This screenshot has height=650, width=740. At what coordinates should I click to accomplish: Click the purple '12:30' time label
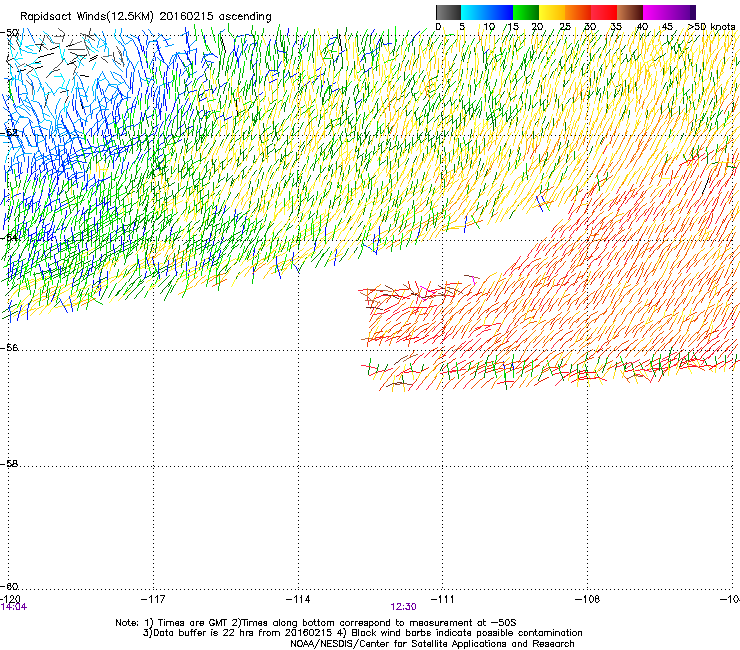pyautogui.click(x=404, y=607)
